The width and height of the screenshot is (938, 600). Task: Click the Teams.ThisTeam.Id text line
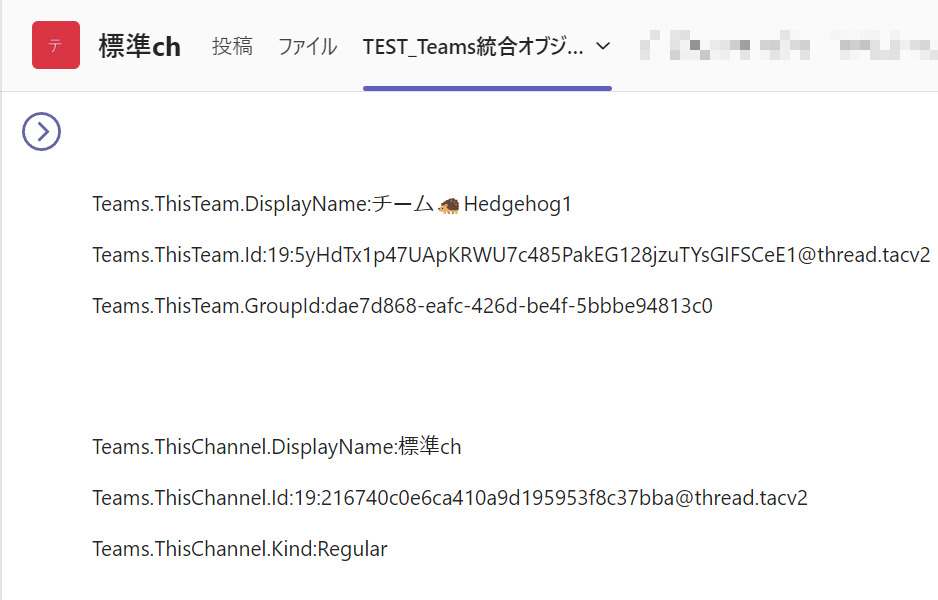pyautogui.click(x=511, y=255)
